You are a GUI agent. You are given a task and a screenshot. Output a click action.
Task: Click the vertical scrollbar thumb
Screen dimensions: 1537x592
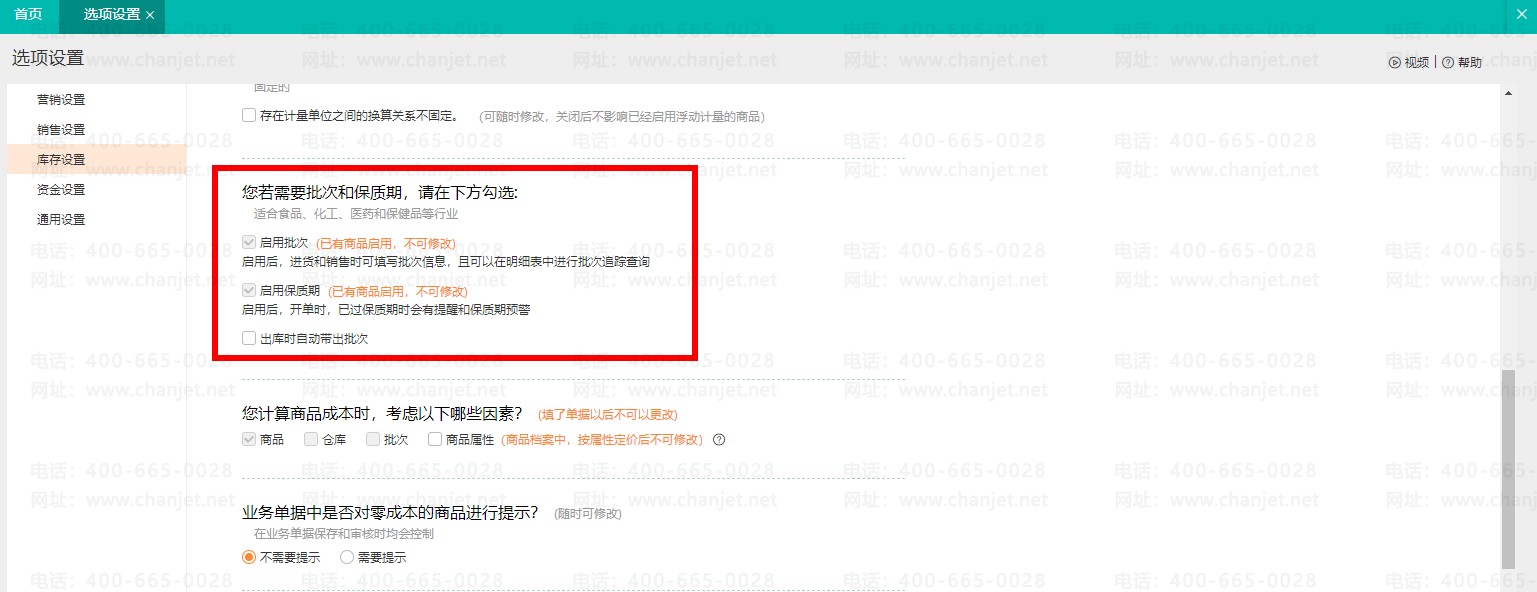[1508, 470]
